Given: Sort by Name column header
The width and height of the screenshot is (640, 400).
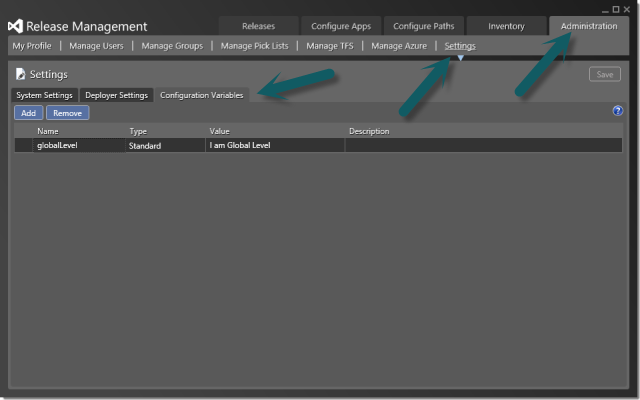Looking at the screenshot, I should [x=48, y=131].
